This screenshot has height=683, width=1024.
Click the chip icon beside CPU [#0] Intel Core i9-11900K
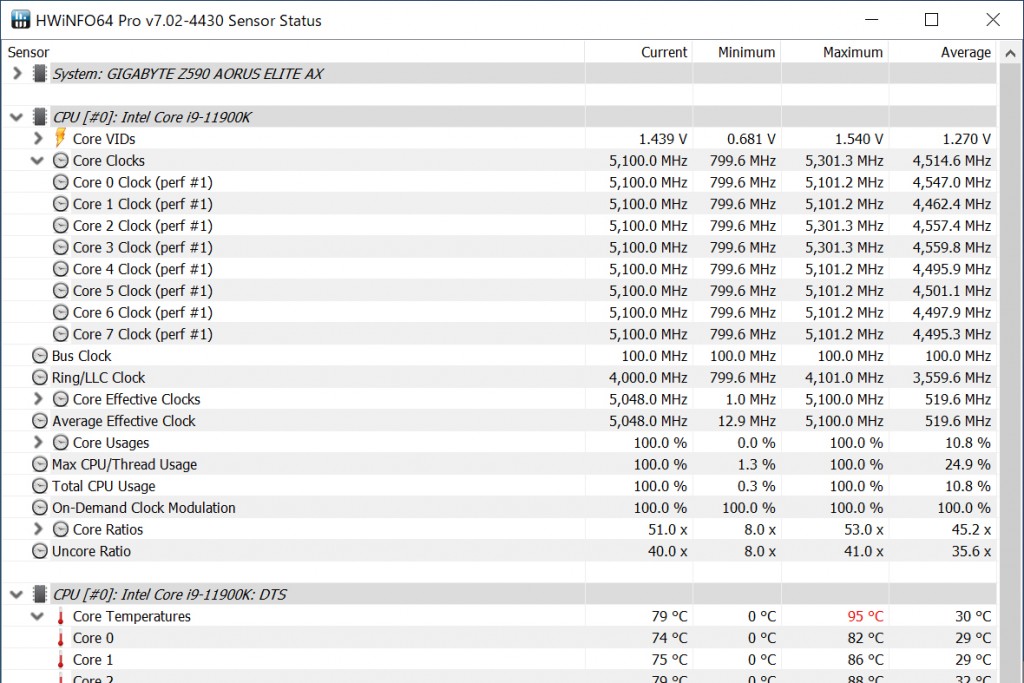pyautogui.click(x=40, y=118)
